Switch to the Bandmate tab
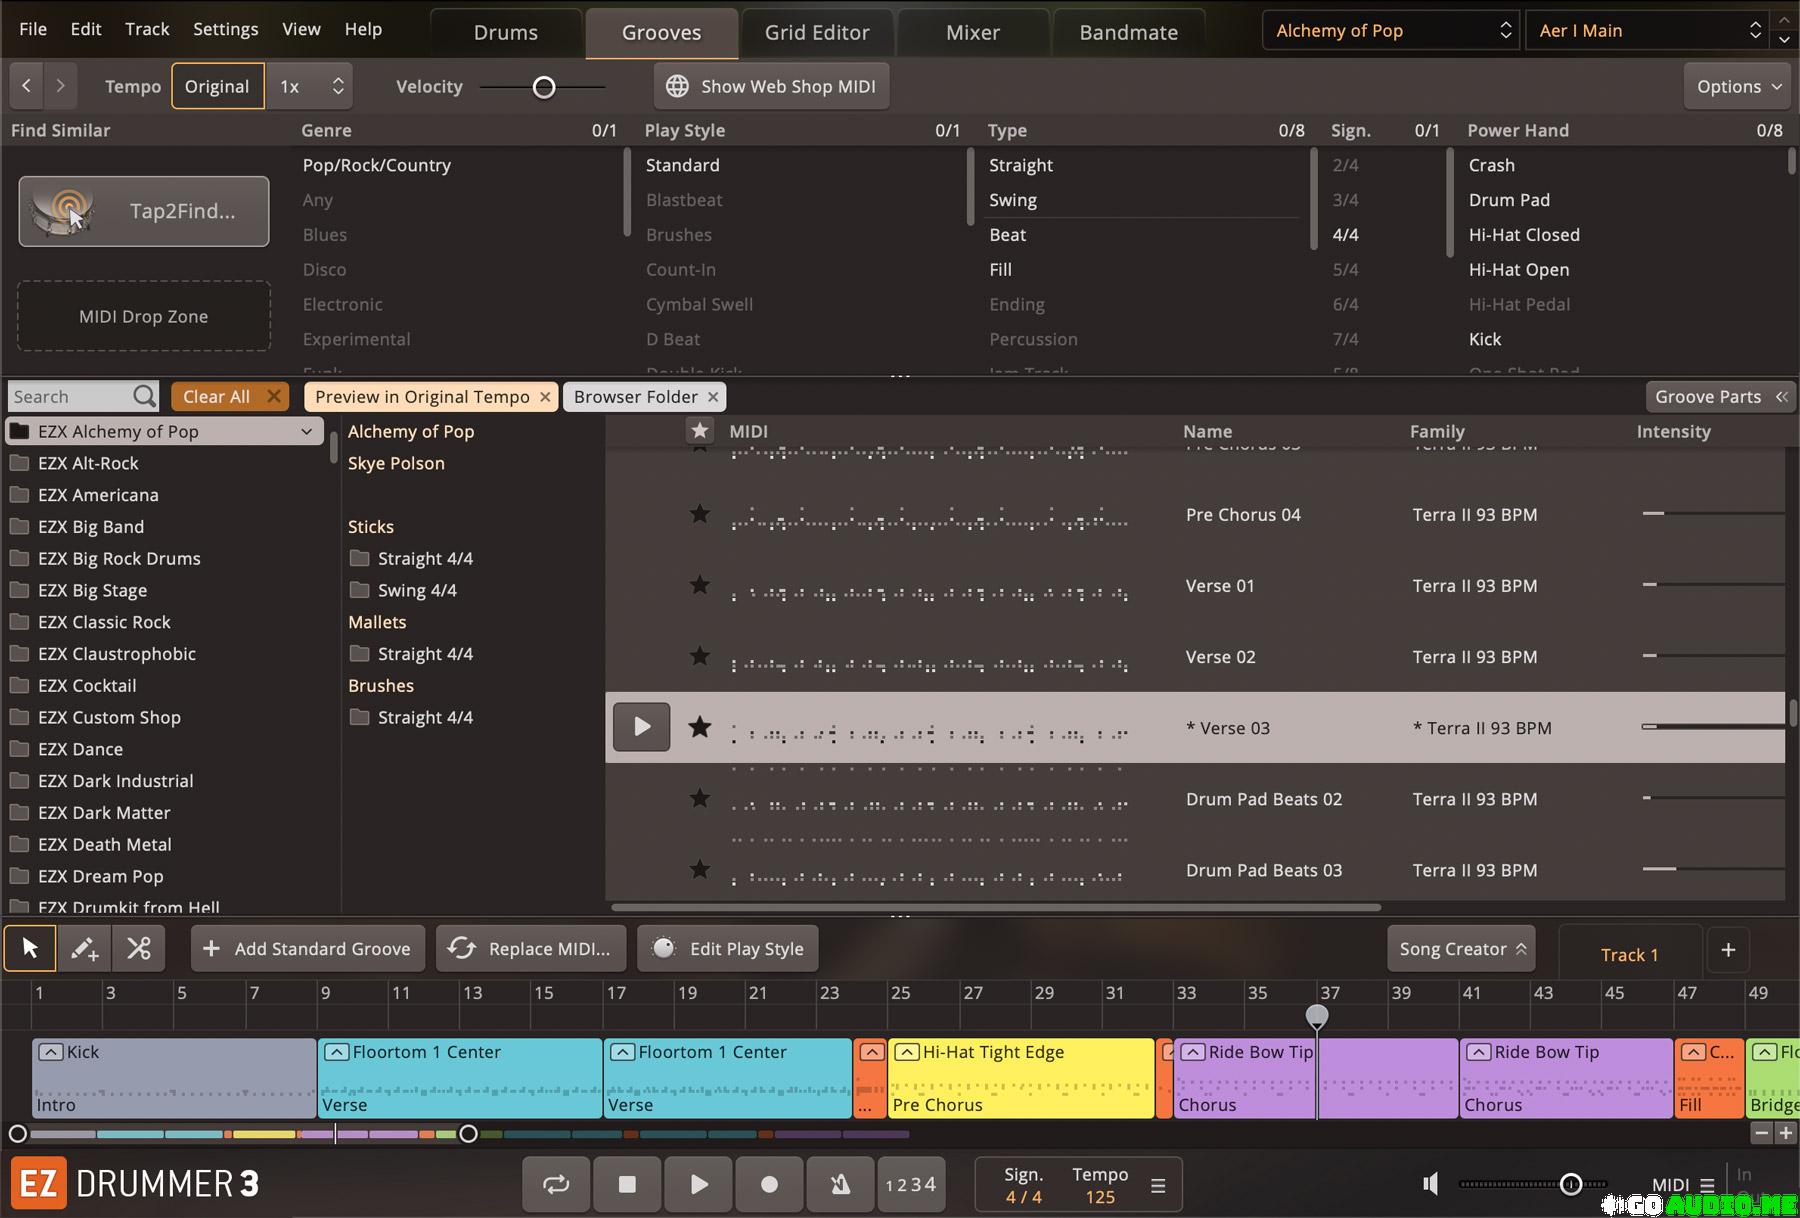Screen dimensions: 1800x1218 pyautogui.click(x=1129, y=32)
